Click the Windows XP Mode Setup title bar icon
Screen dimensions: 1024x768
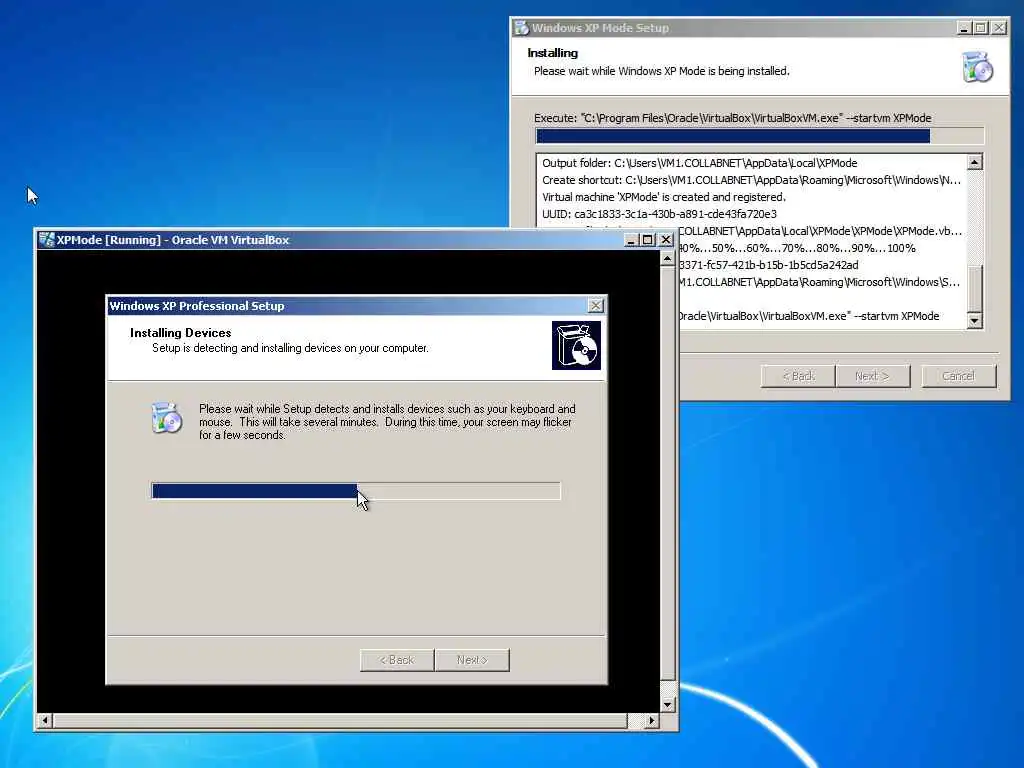521,27
